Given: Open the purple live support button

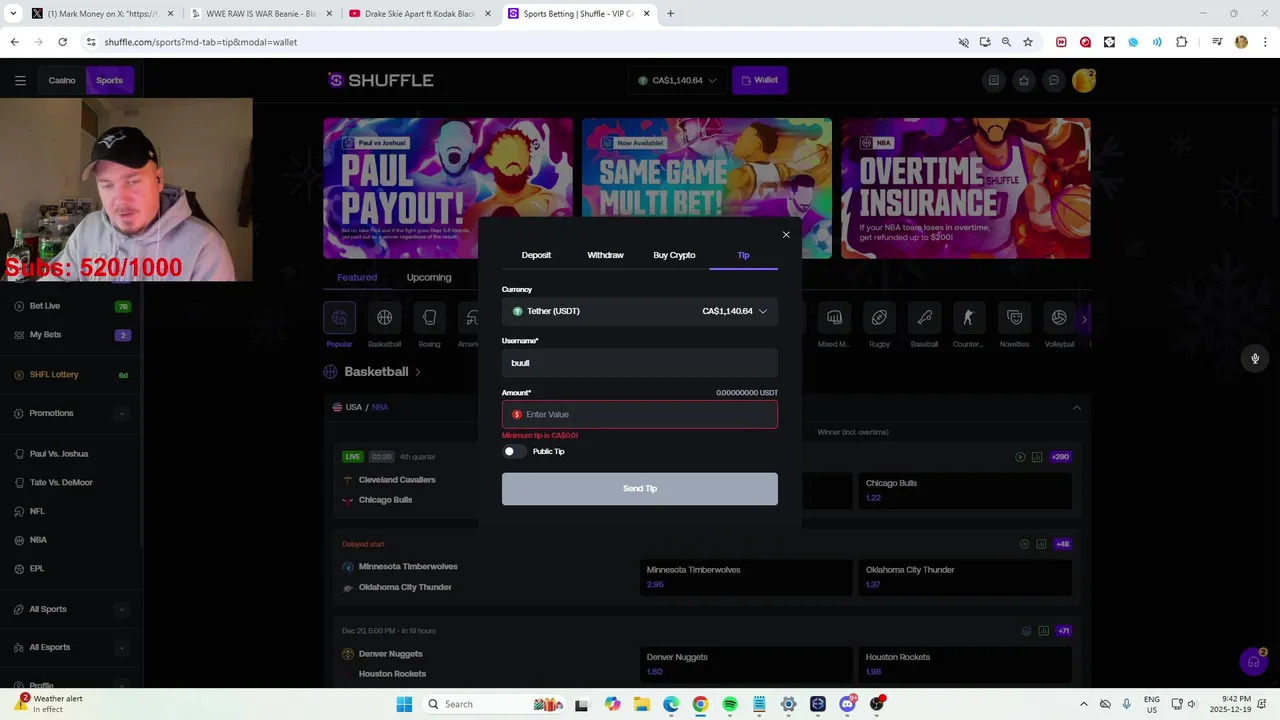Looking at the screenshot, I should pos(1253,661).
